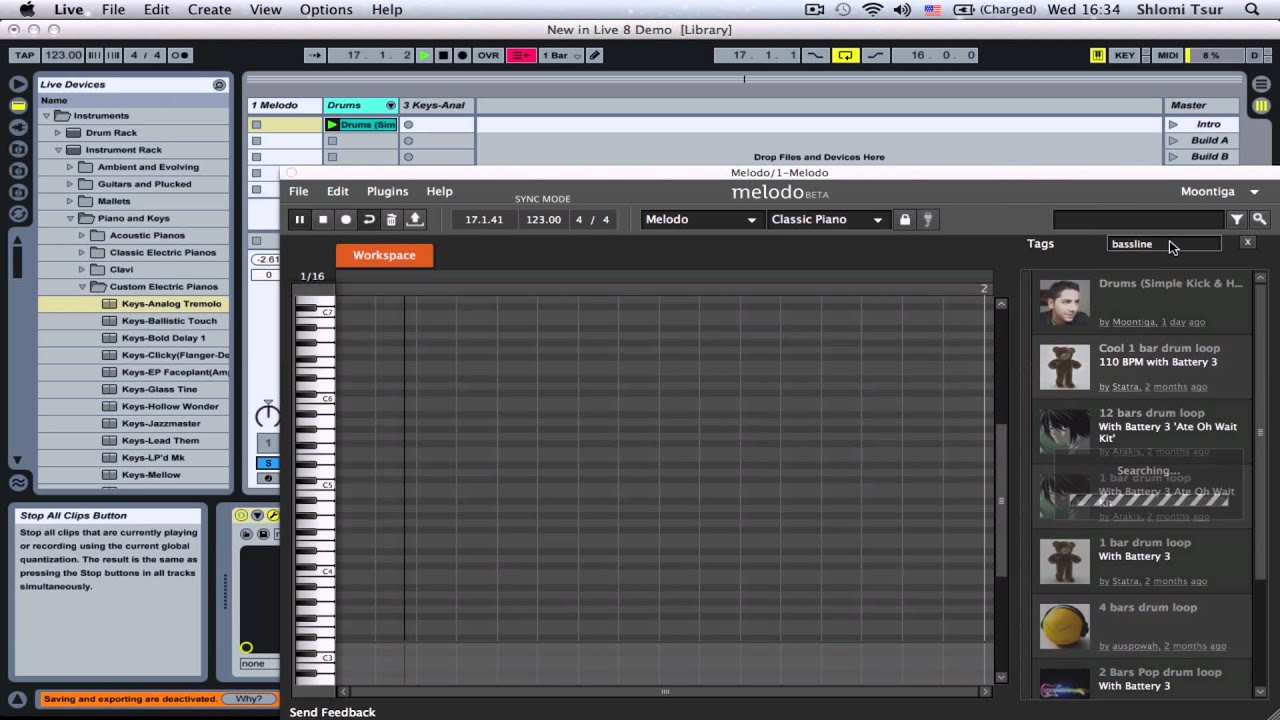Open the 1 Bar quantization menu

click(560, 55)
